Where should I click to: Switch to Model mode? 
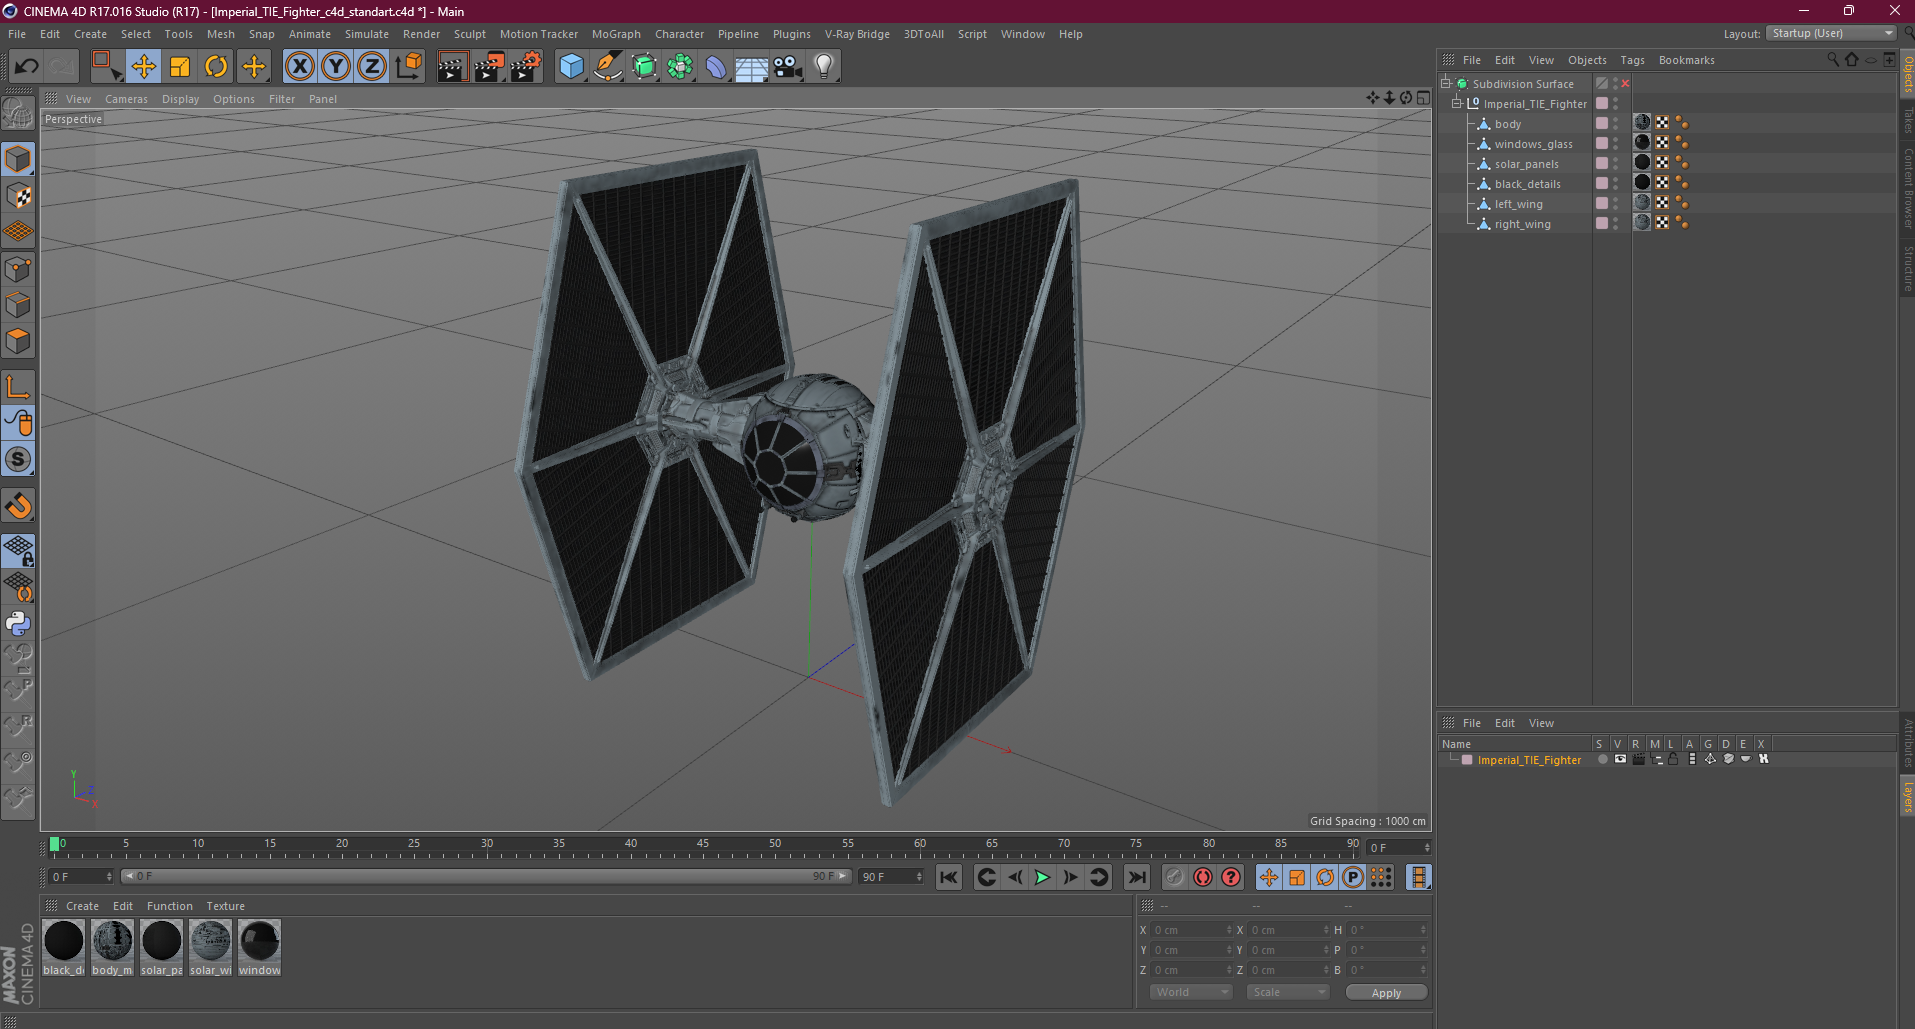tap(18, 160)
